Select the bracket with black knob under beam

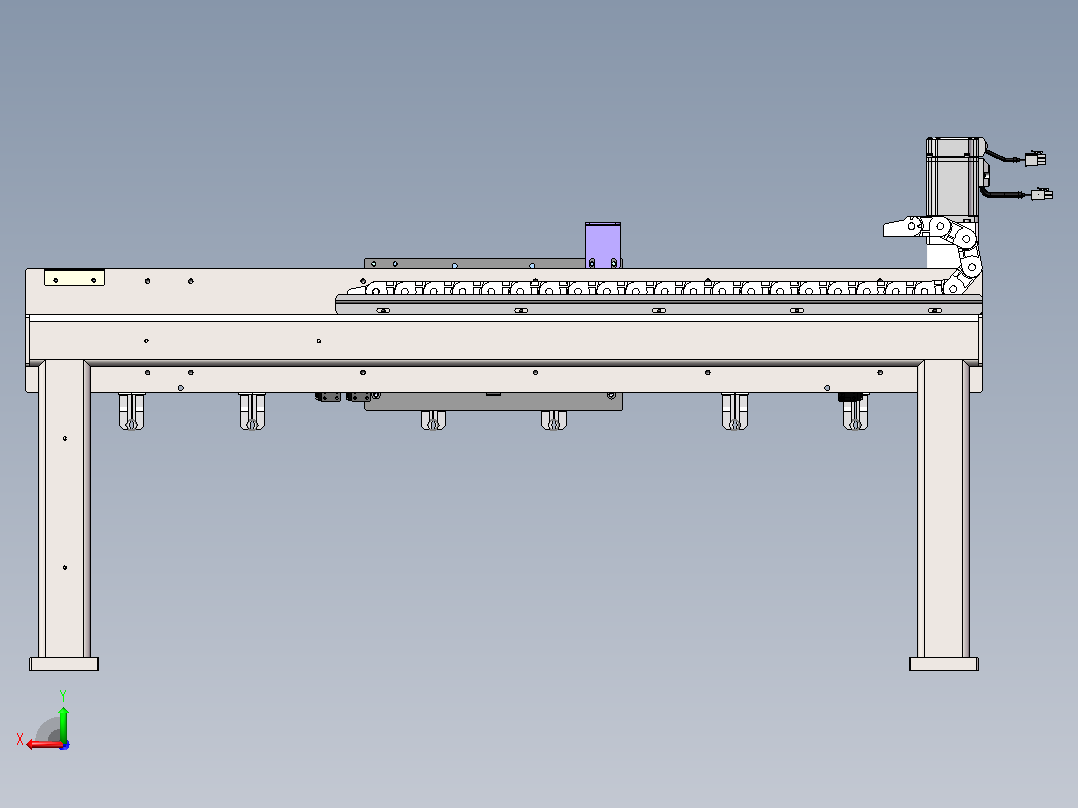click(855, 411)
